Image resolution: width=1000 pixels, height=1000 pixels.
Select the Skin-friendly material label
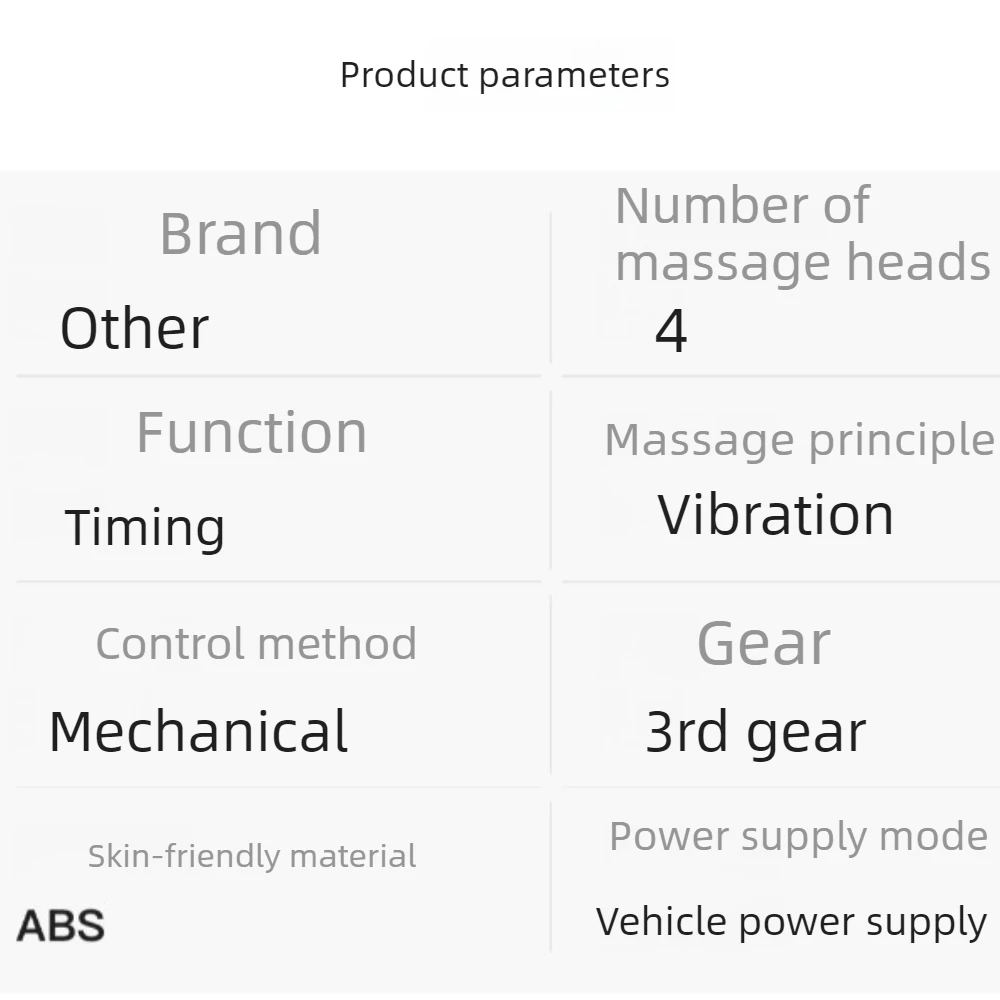click(252, 857)
